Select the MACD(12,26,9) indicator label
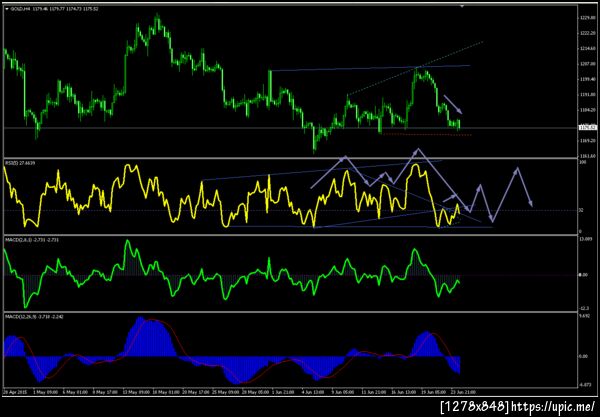This screenshot has width=600, height=417. [34, 316]
